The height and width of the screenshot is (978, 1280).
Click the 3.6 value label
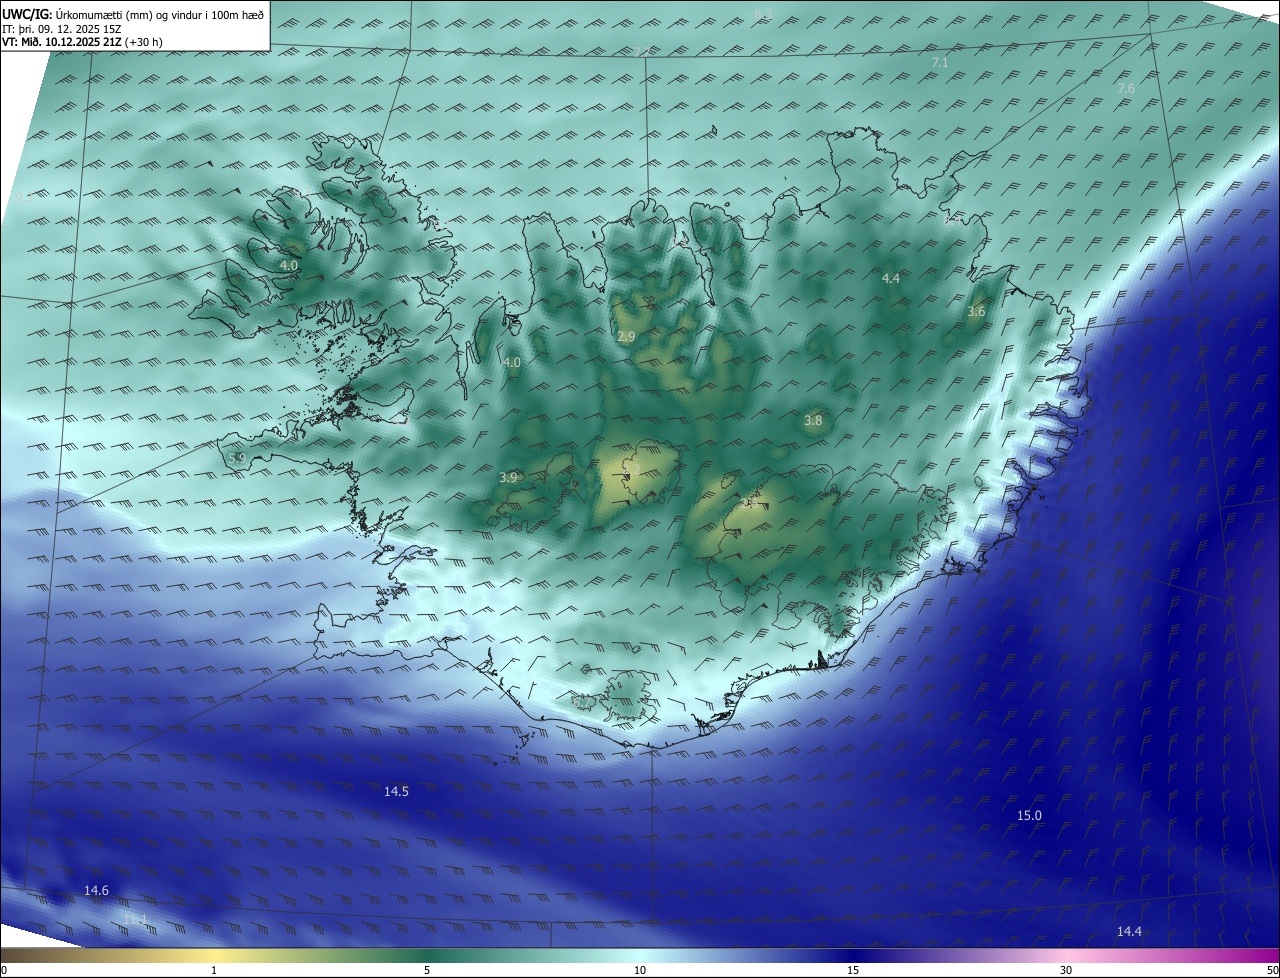(x=976, y=312)
